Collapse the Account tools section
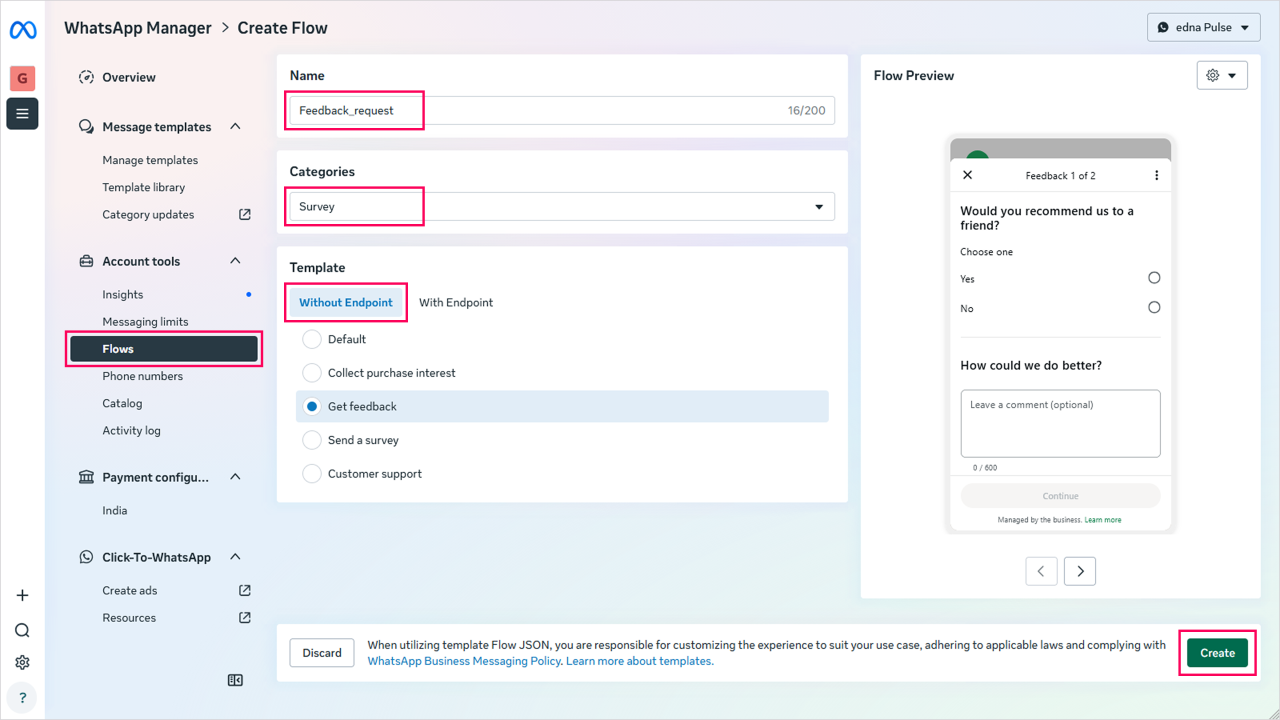Screen dimensions: 1280x720 click(x=235, y=261)
